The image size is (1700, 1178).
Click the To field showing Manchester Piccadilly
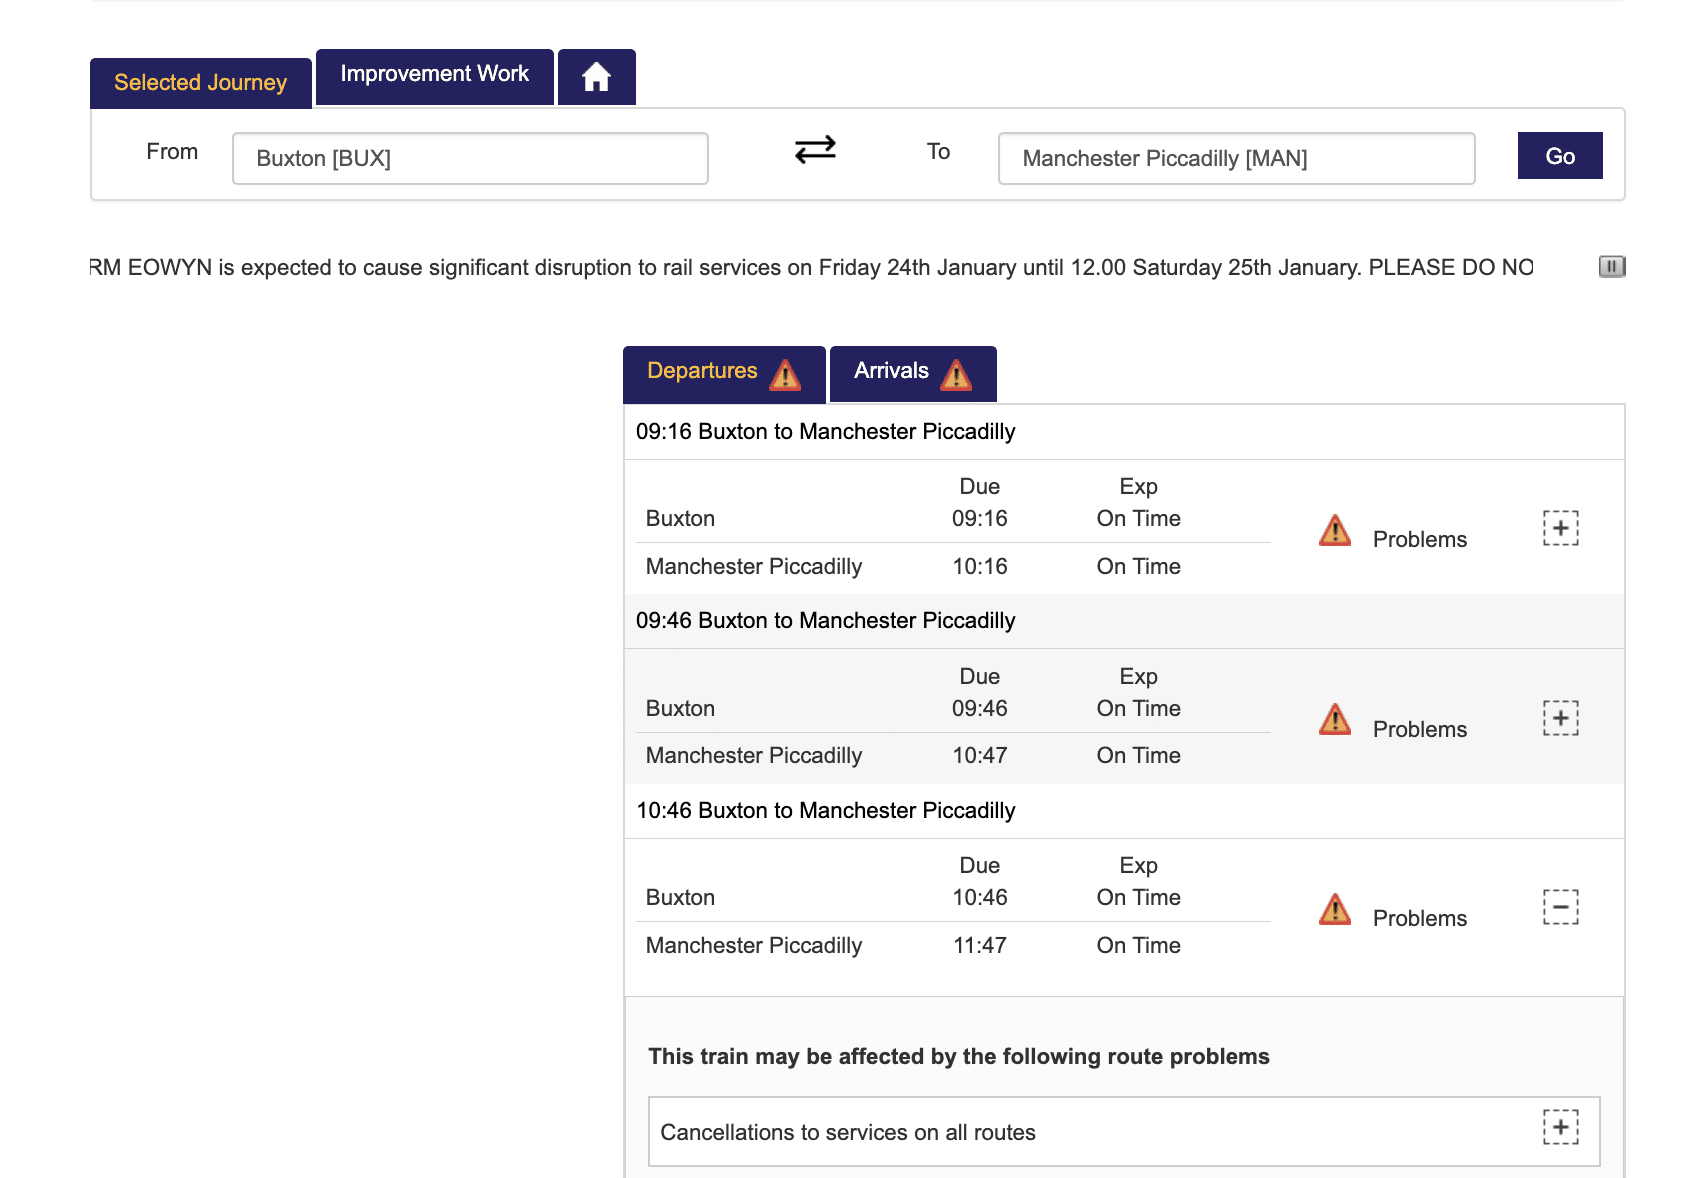point(1236,159)
